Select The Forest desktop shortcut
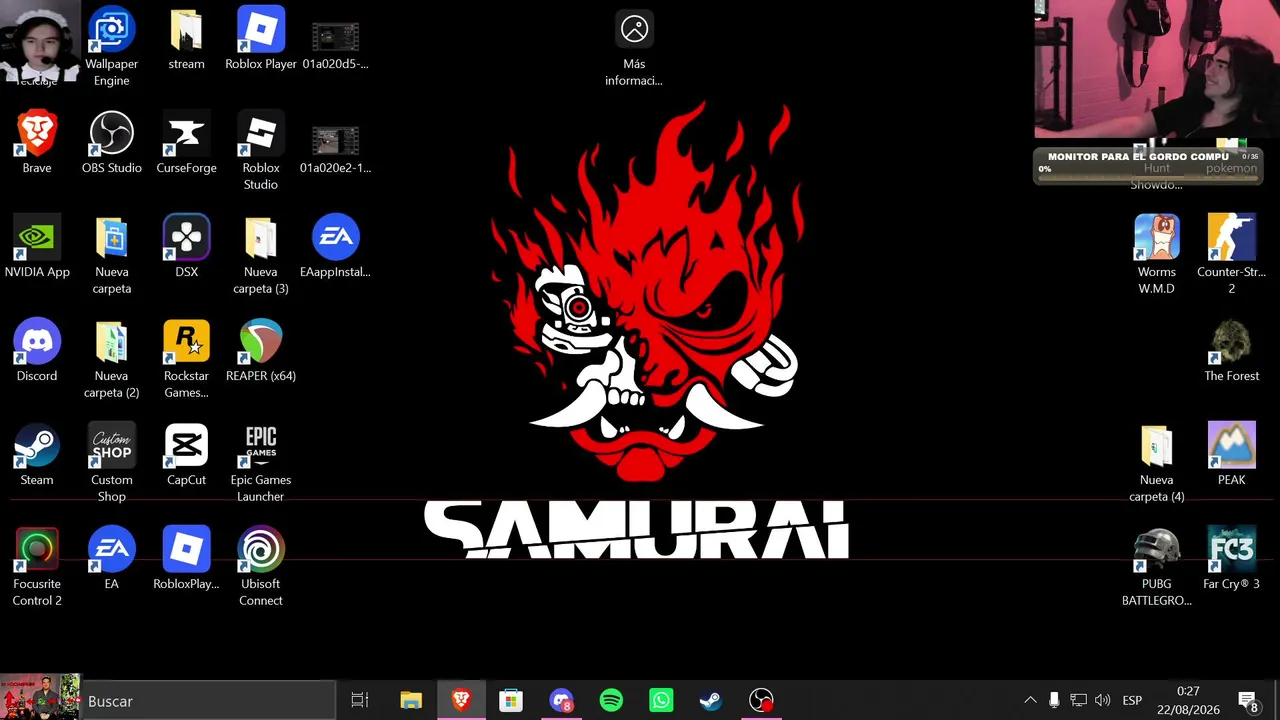The height and width of the screenshot is (720, 1280). tap(1231, 351)
